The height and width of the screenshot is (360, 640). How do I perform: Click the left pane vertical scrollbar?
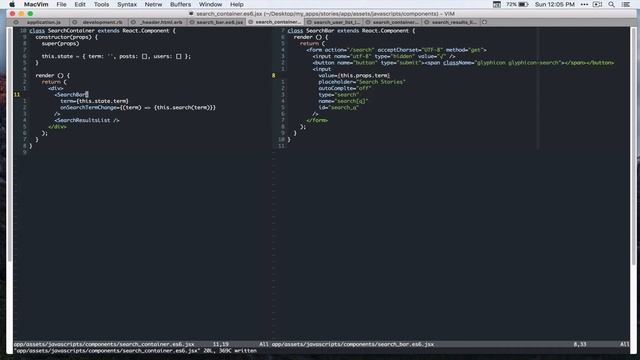point(9,145)
